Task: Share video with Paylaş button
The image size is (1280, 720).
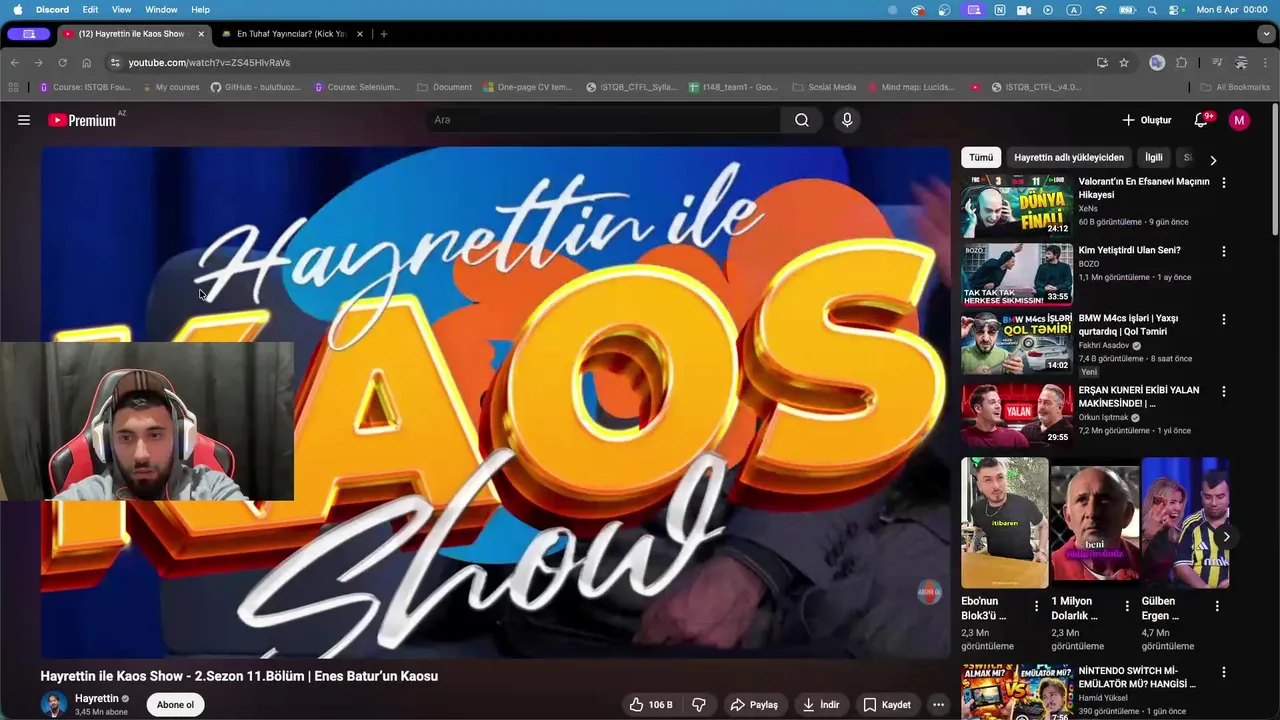Action: point(754,705)
